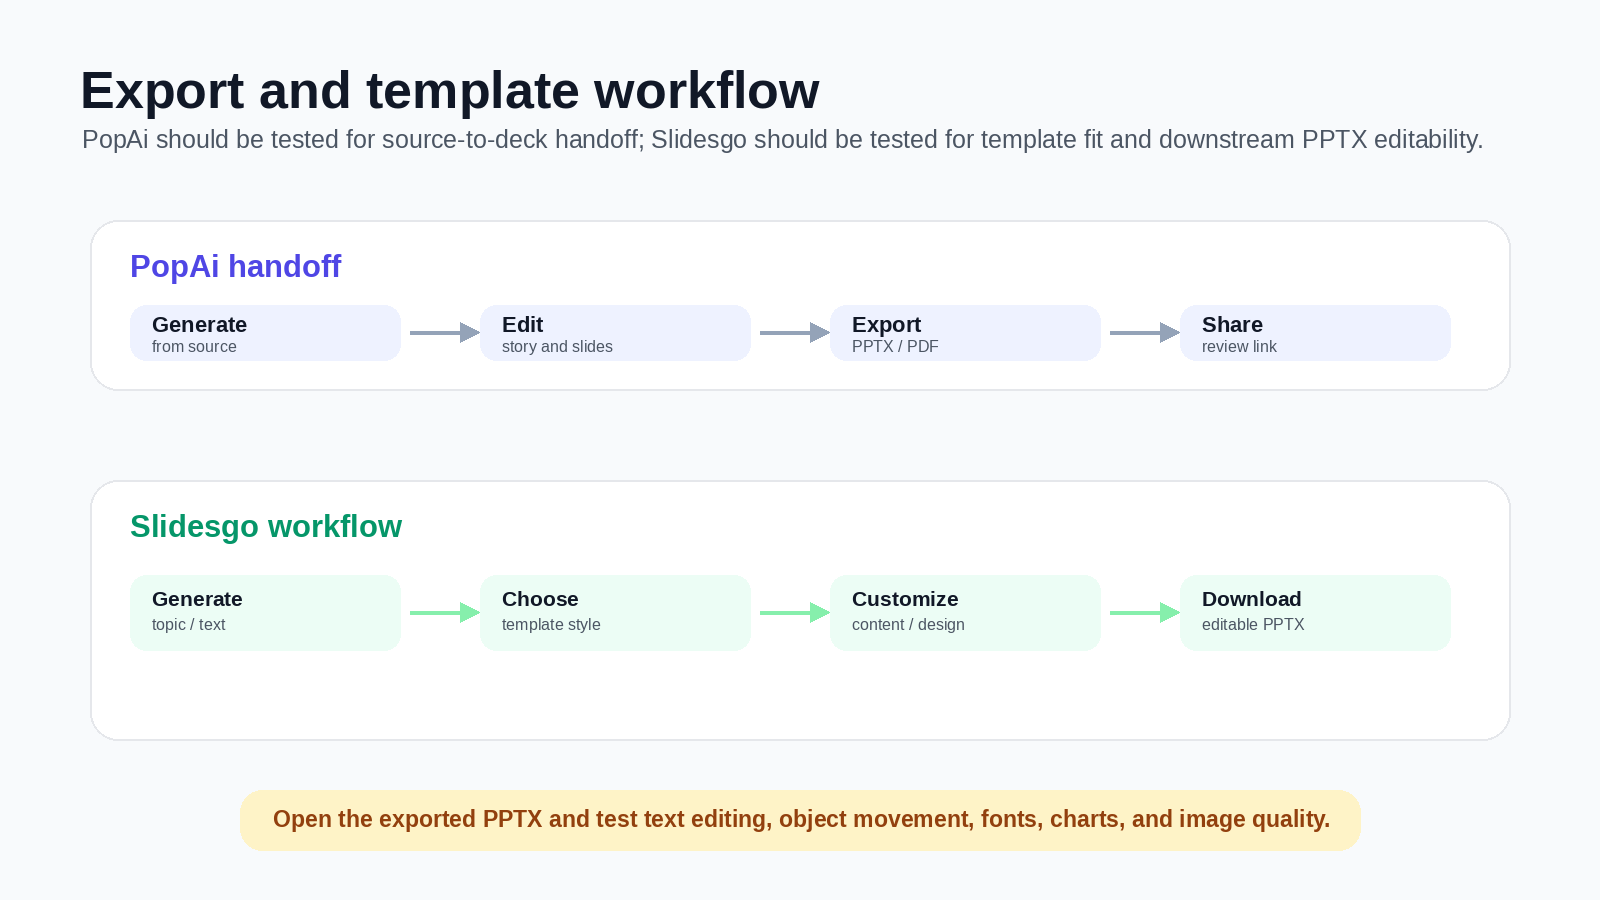Click the subtitle about PopAi and Slidesgo testing
Screen dimensions: 1600x900
[782, 139]
